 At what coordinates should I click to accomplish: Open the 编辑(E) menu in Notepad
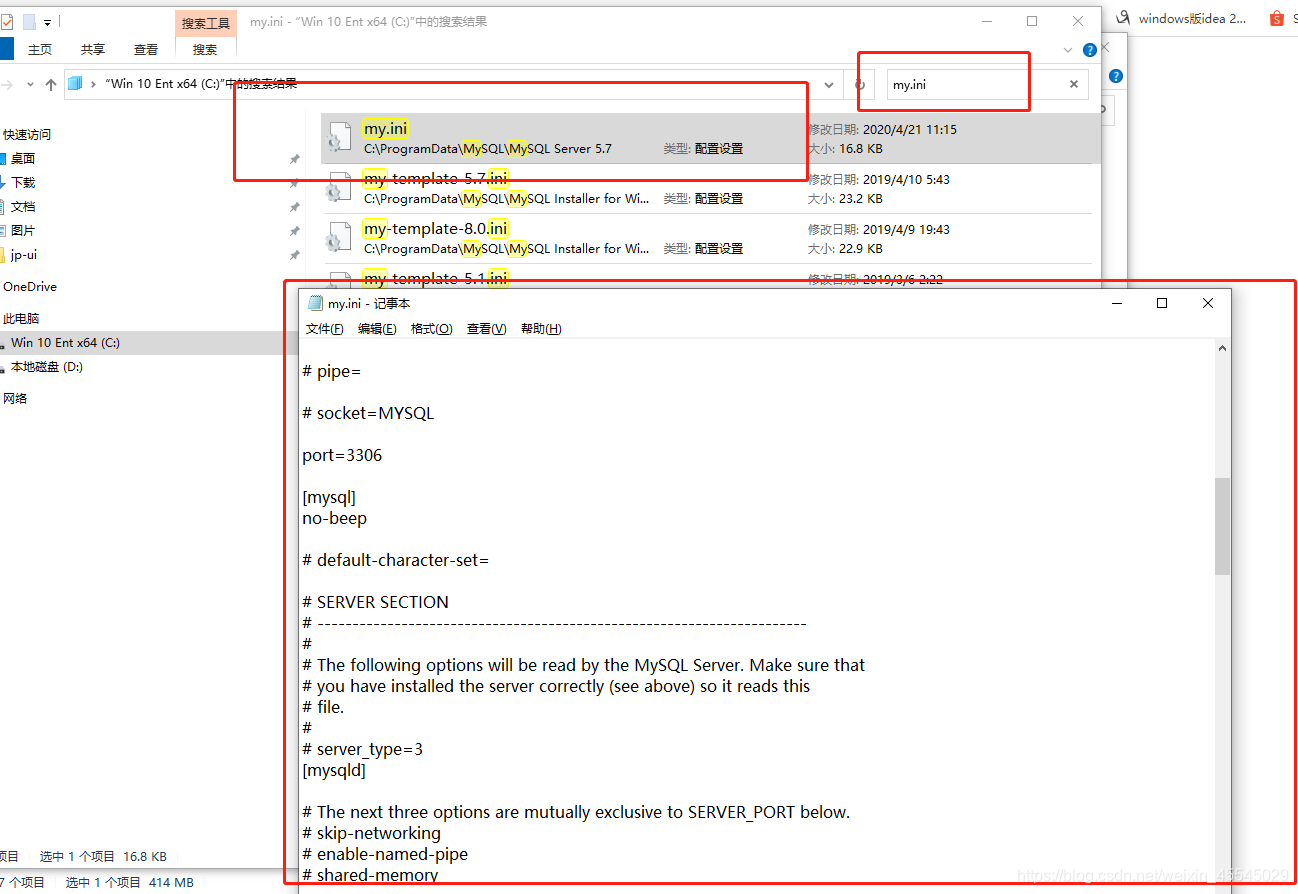click(x=377, y=328)
